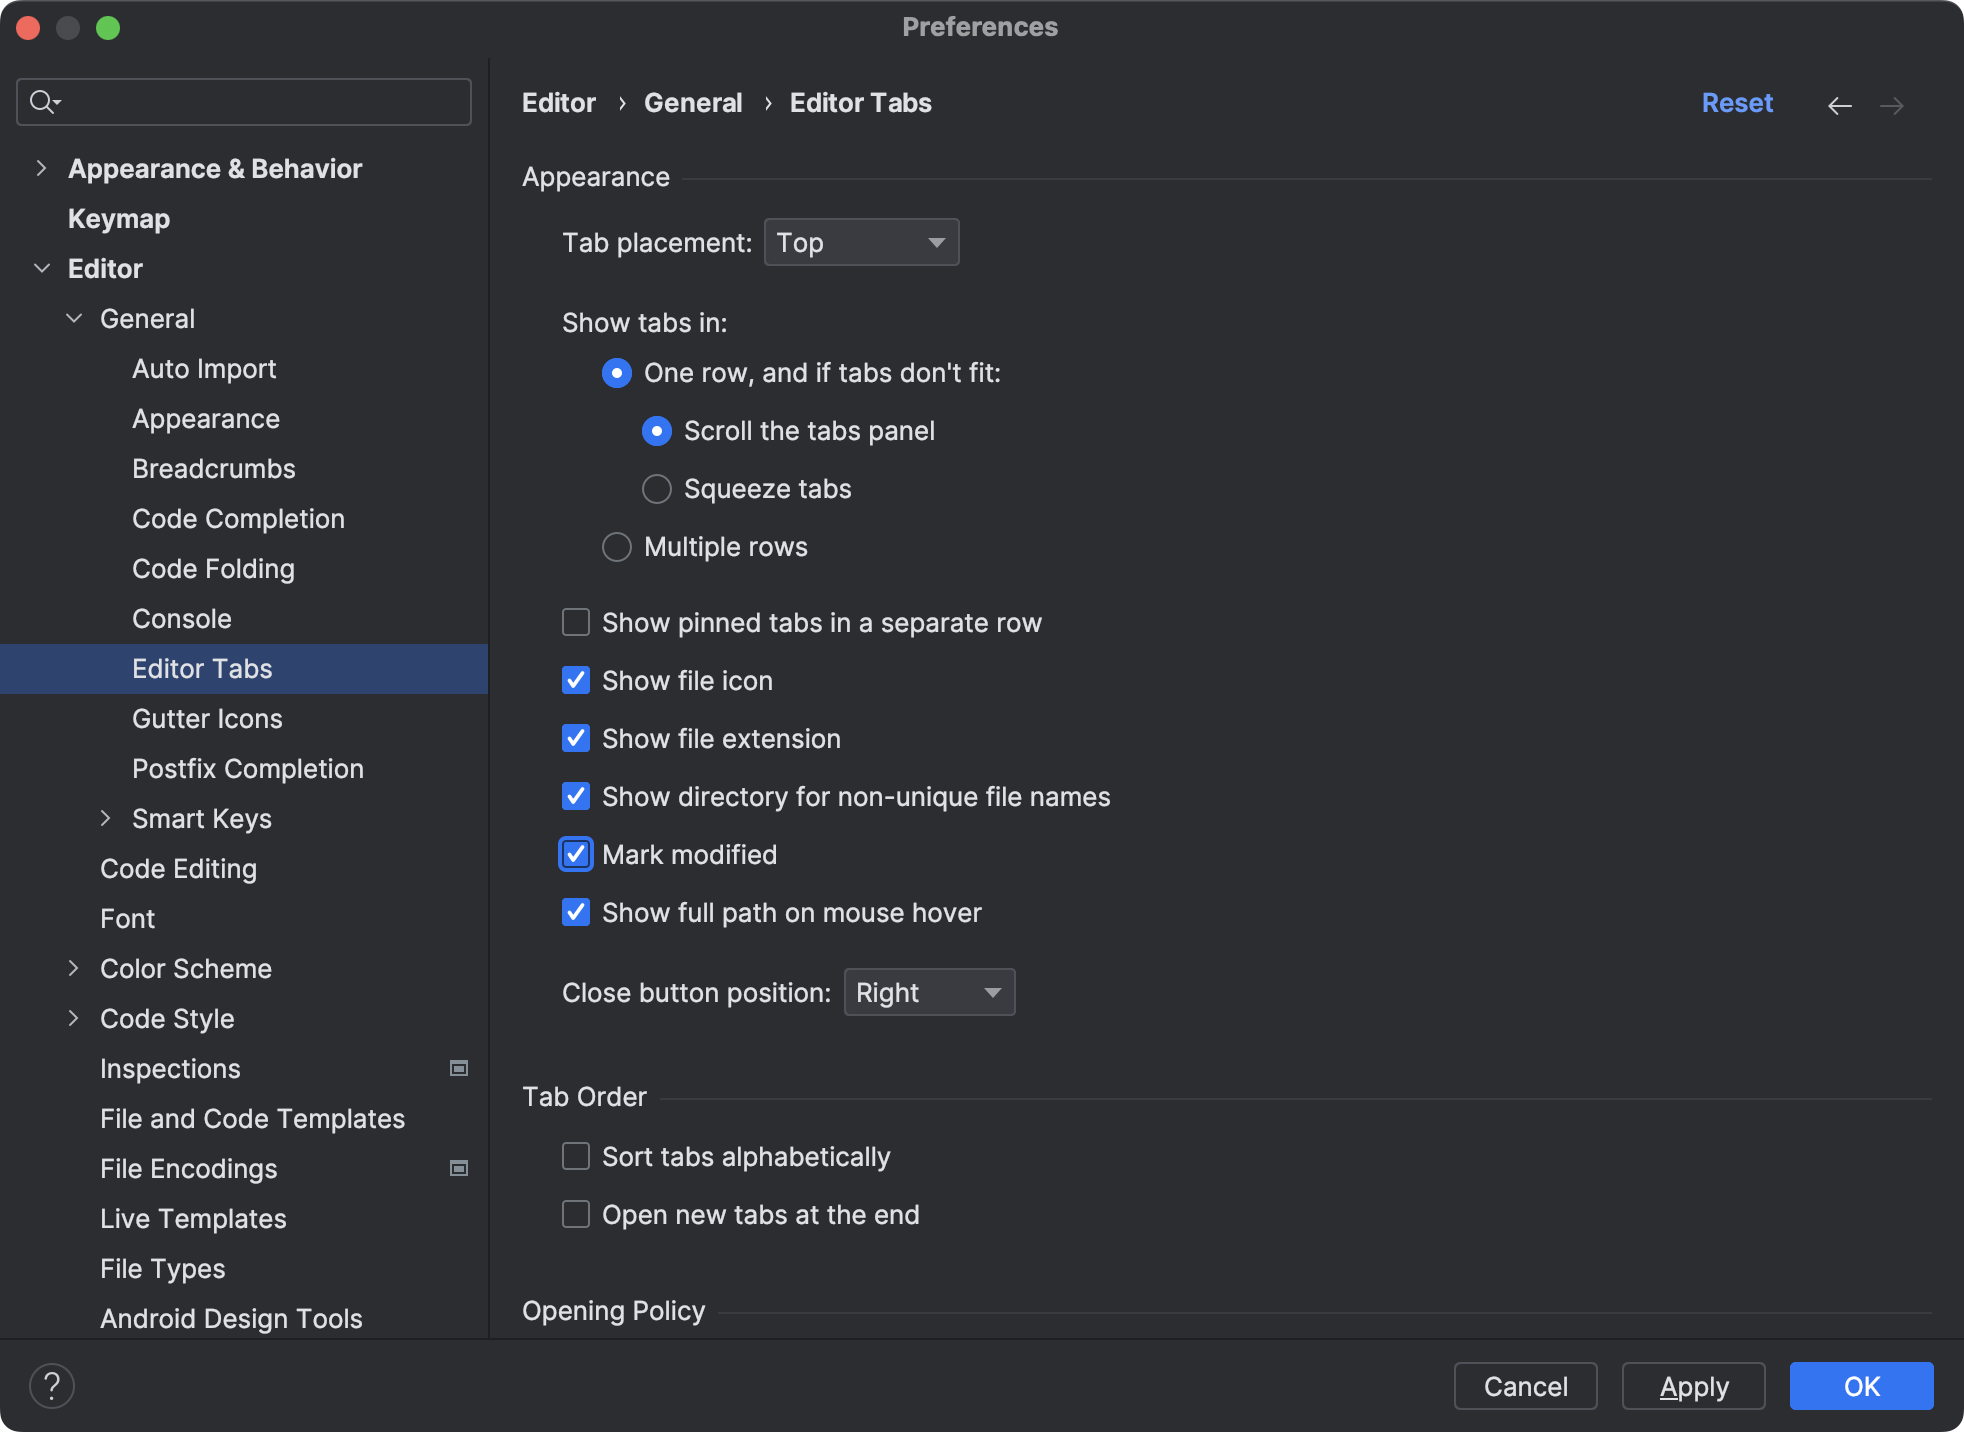The image size is (1964, 1432).
Task: Choose the Multiple rows radio button
Action: (617, 547)
